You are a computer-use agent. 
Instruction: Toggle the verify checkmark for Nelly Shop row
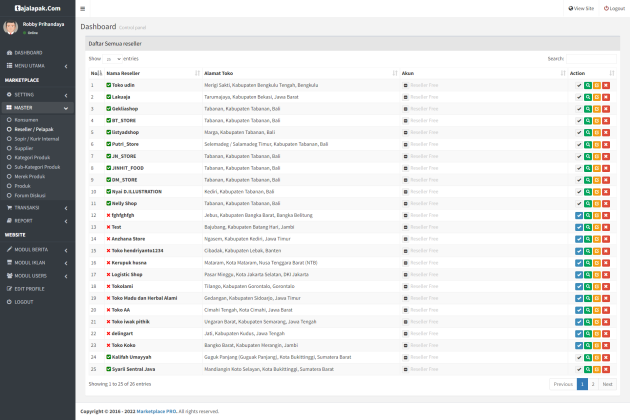point(579,203)
